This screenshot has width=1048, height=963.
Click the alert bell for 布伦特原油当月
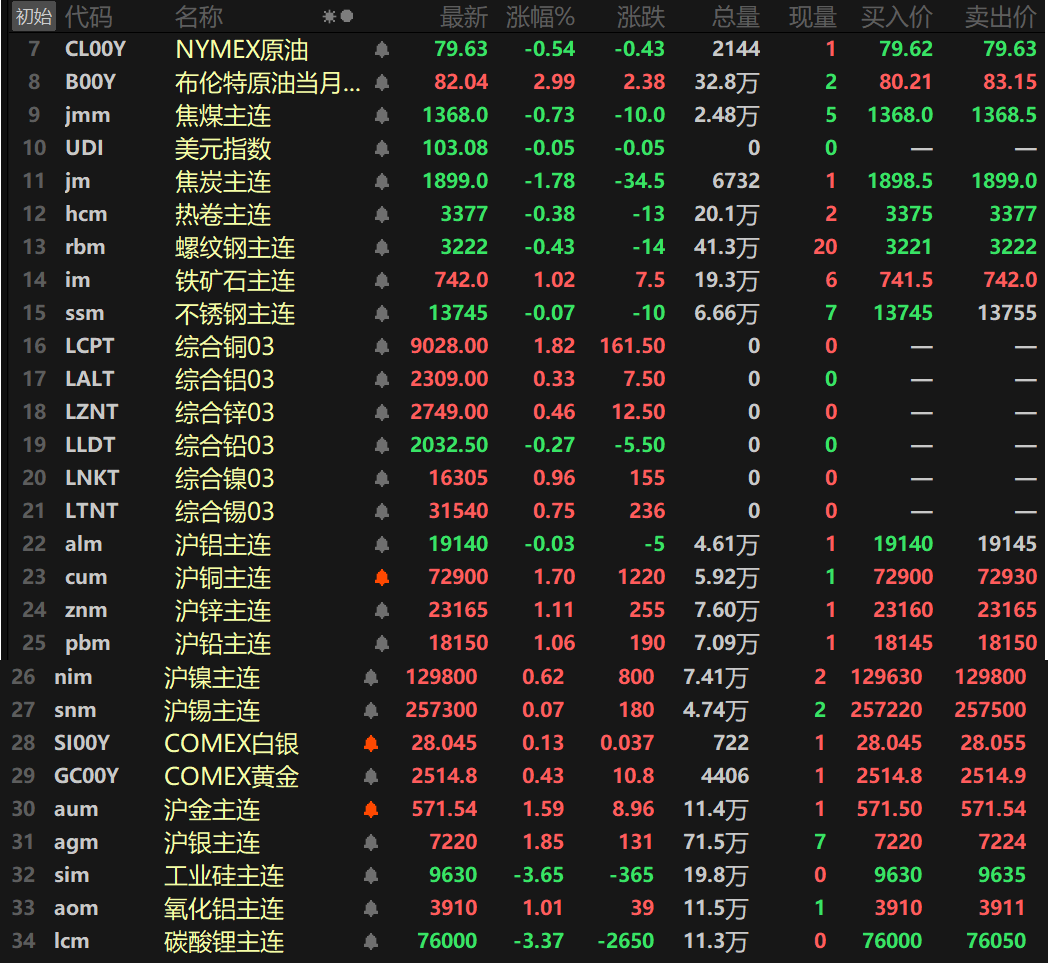click(x=382, y=82)
